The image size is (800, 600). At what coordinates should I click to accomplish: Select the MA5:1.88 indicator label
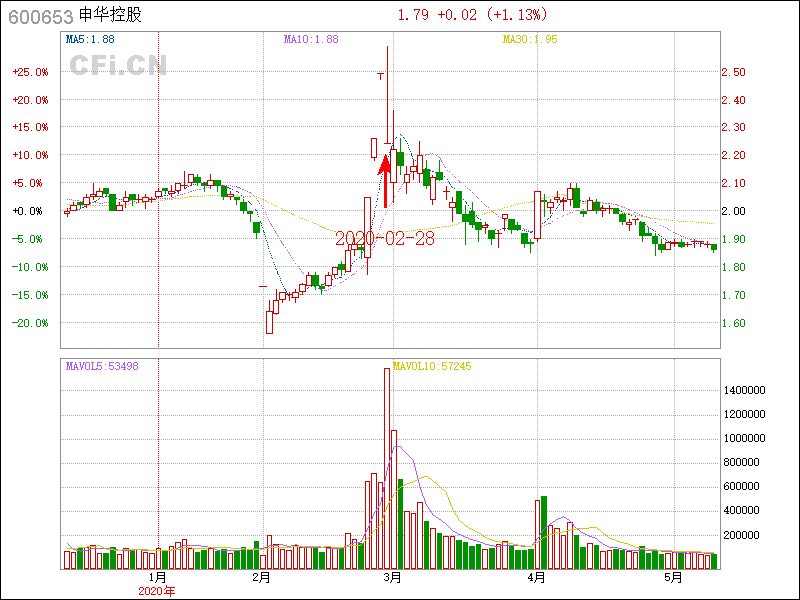pyautogui.click(x=90, y=39)
